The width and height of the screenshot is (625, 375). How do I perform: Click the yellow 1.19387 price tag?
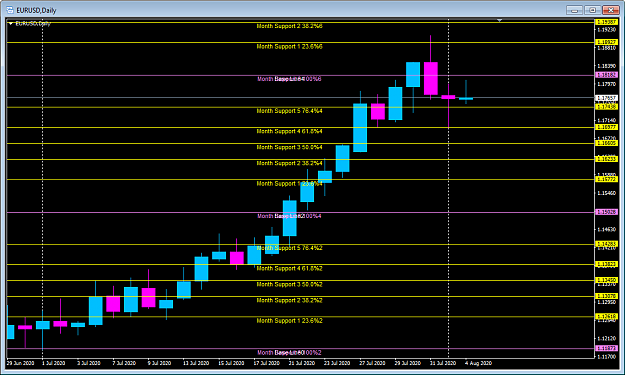click(x=606, y=22)
